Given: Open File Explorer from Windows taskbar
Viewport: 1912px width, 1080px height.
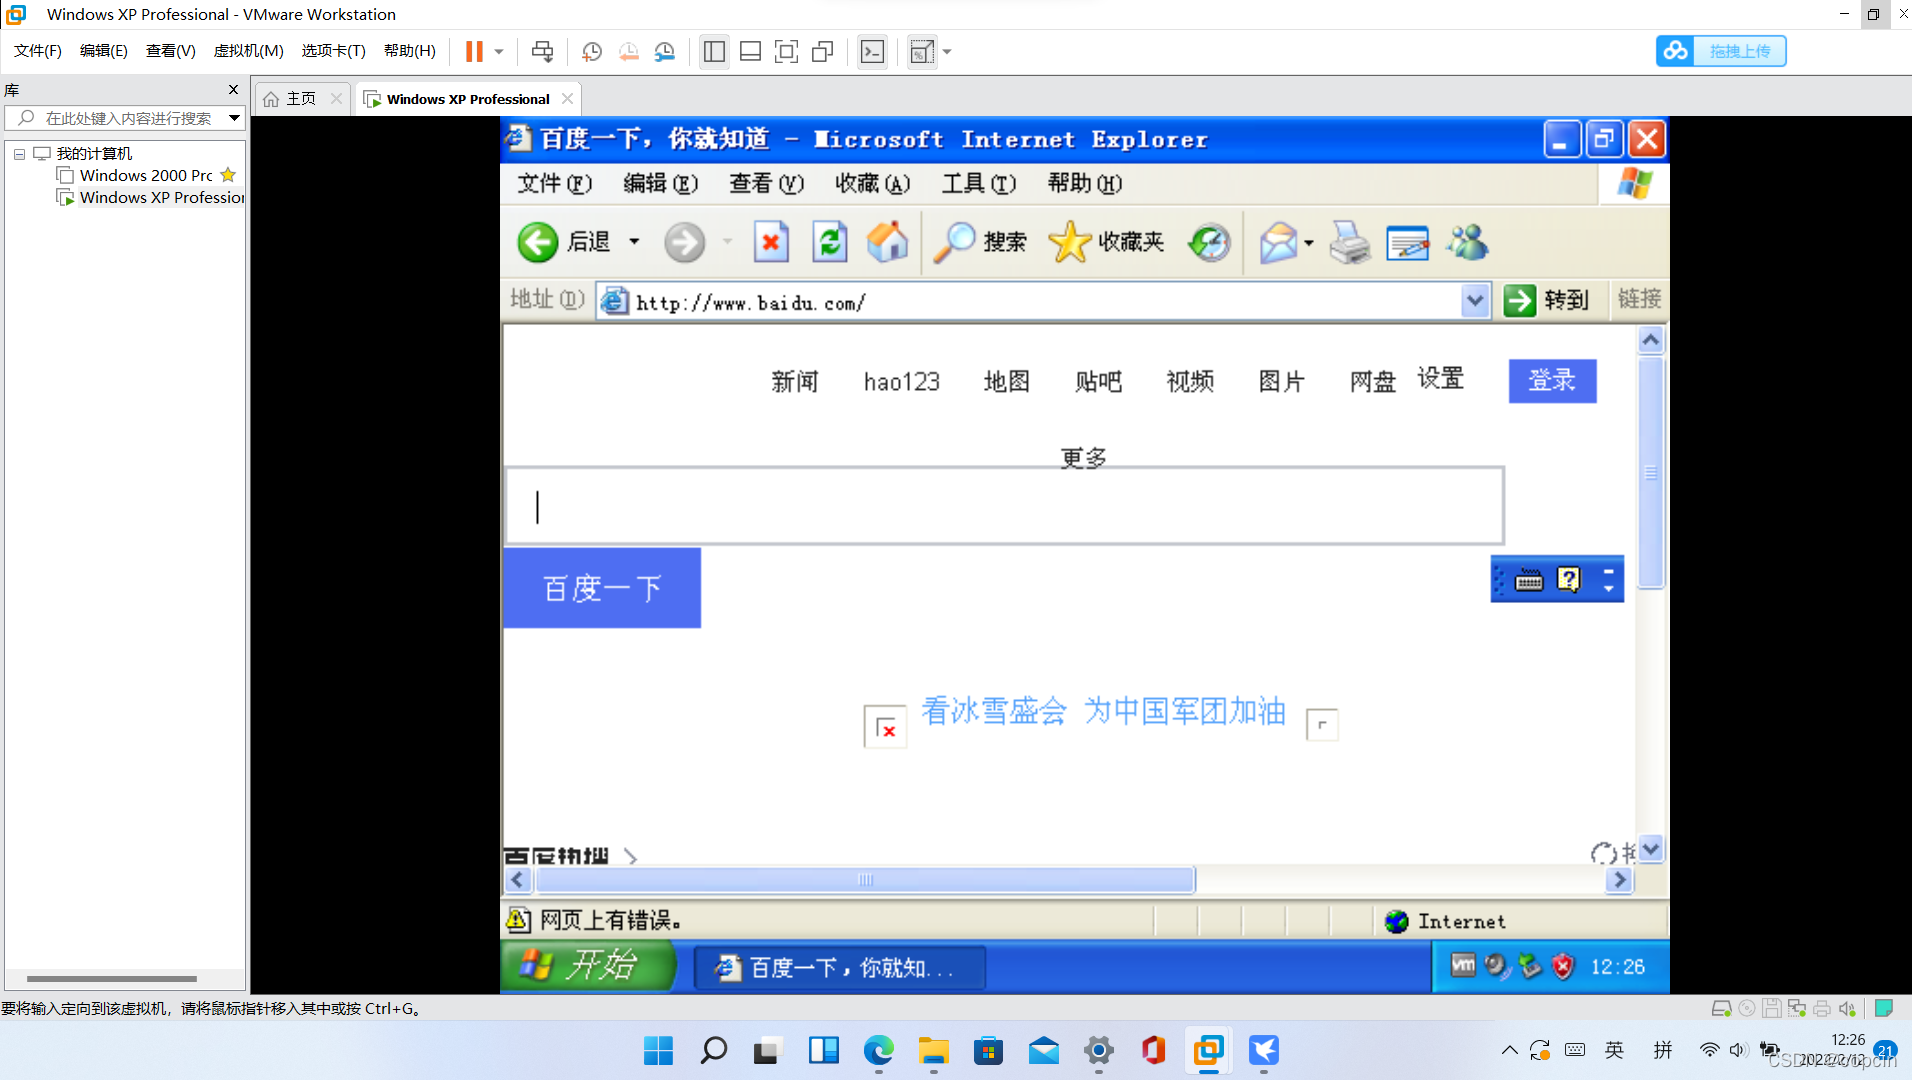Looking at the screenshot, I should tap(933, 1050).
